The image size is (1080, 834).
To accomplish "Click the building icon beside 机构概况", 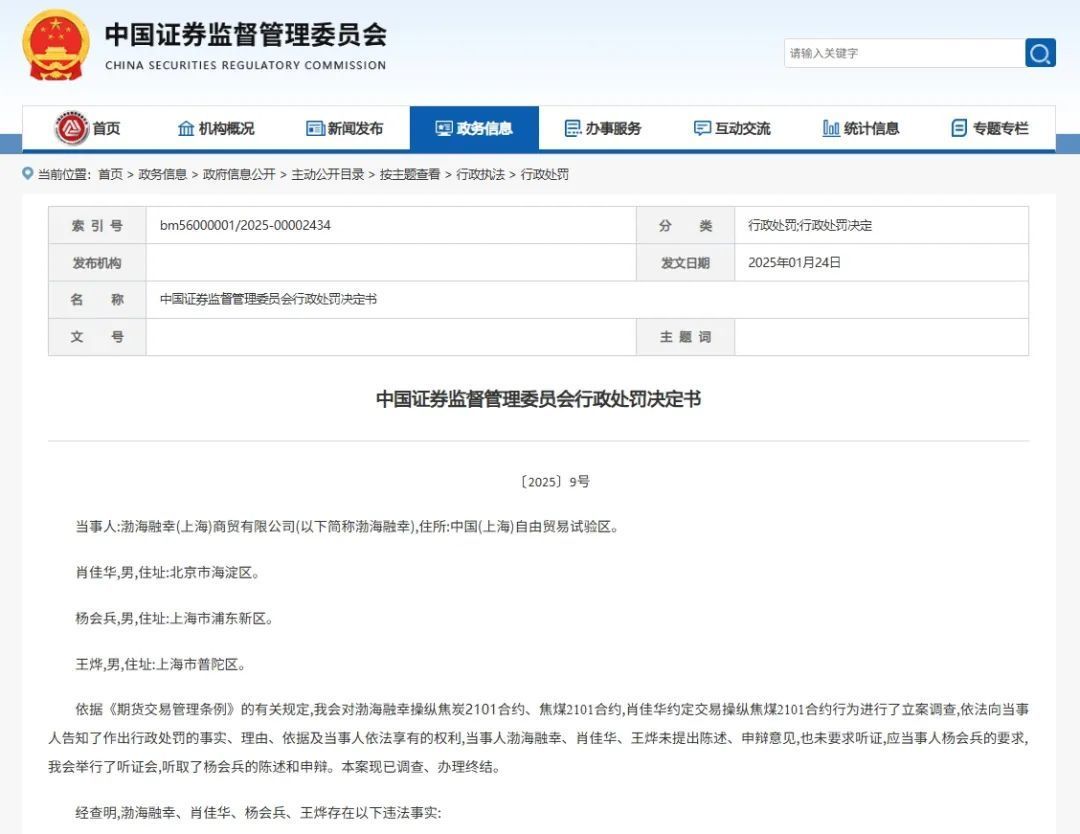I will [x=186, y=127].
